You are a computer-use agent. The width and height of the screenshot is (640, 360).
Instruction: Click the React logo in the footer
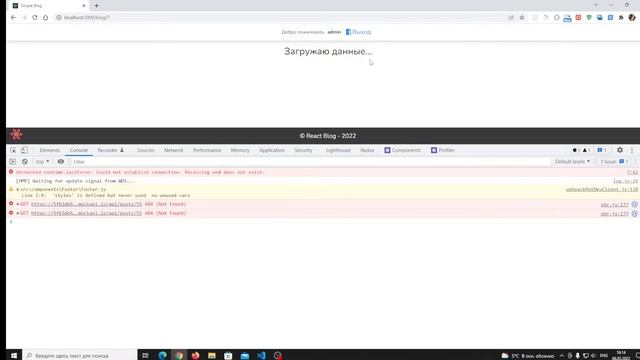pyautogui.click(x=16, y=135)
